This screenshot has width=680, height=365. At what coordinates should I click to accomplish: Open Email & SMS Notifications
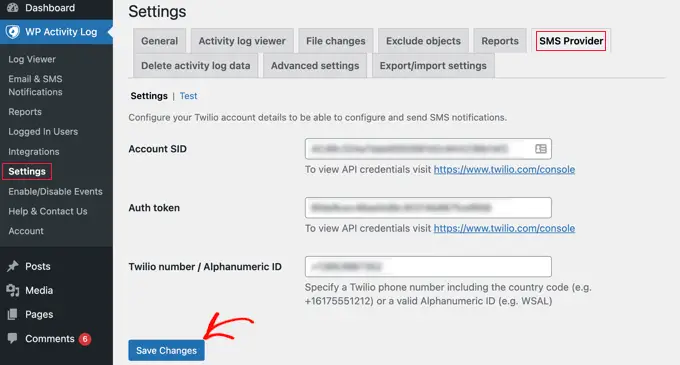pyautogui.click(x=36, y=85)
